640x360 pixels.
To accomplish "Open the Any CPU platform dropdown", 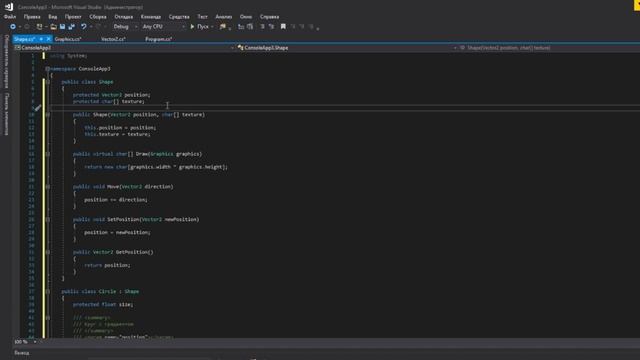I will 163,27.
